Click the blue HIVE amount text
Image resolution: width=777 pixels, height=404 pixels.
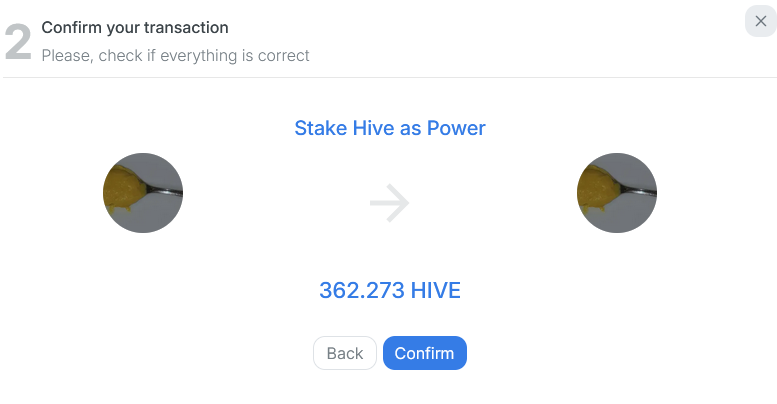pos(390,290)
